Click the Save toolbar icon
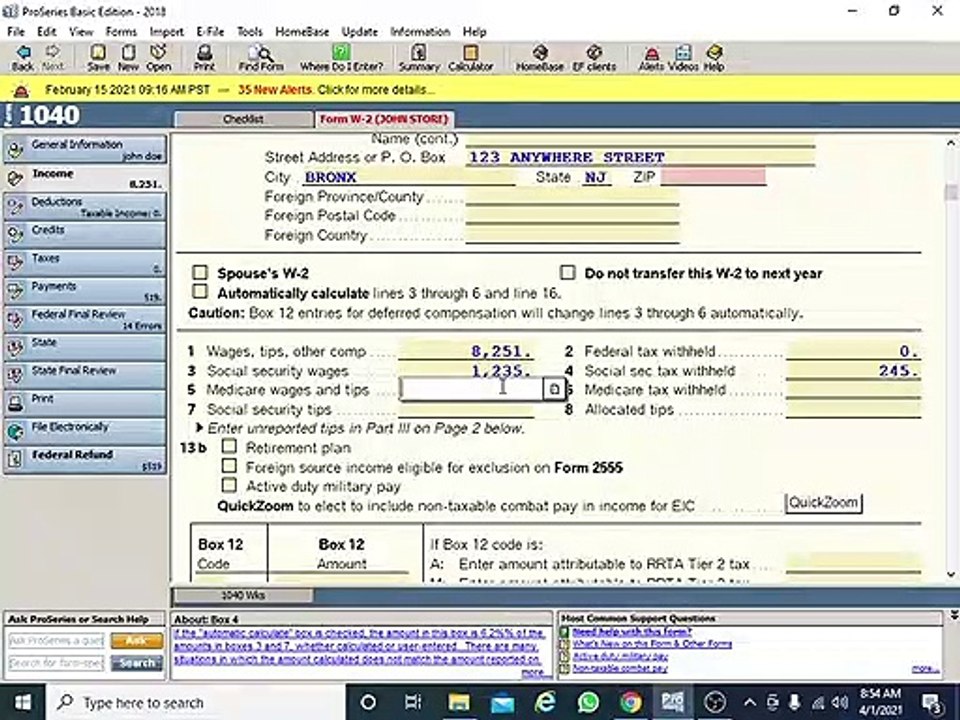This screenshot has height=720, width=960. click(98, 58)
